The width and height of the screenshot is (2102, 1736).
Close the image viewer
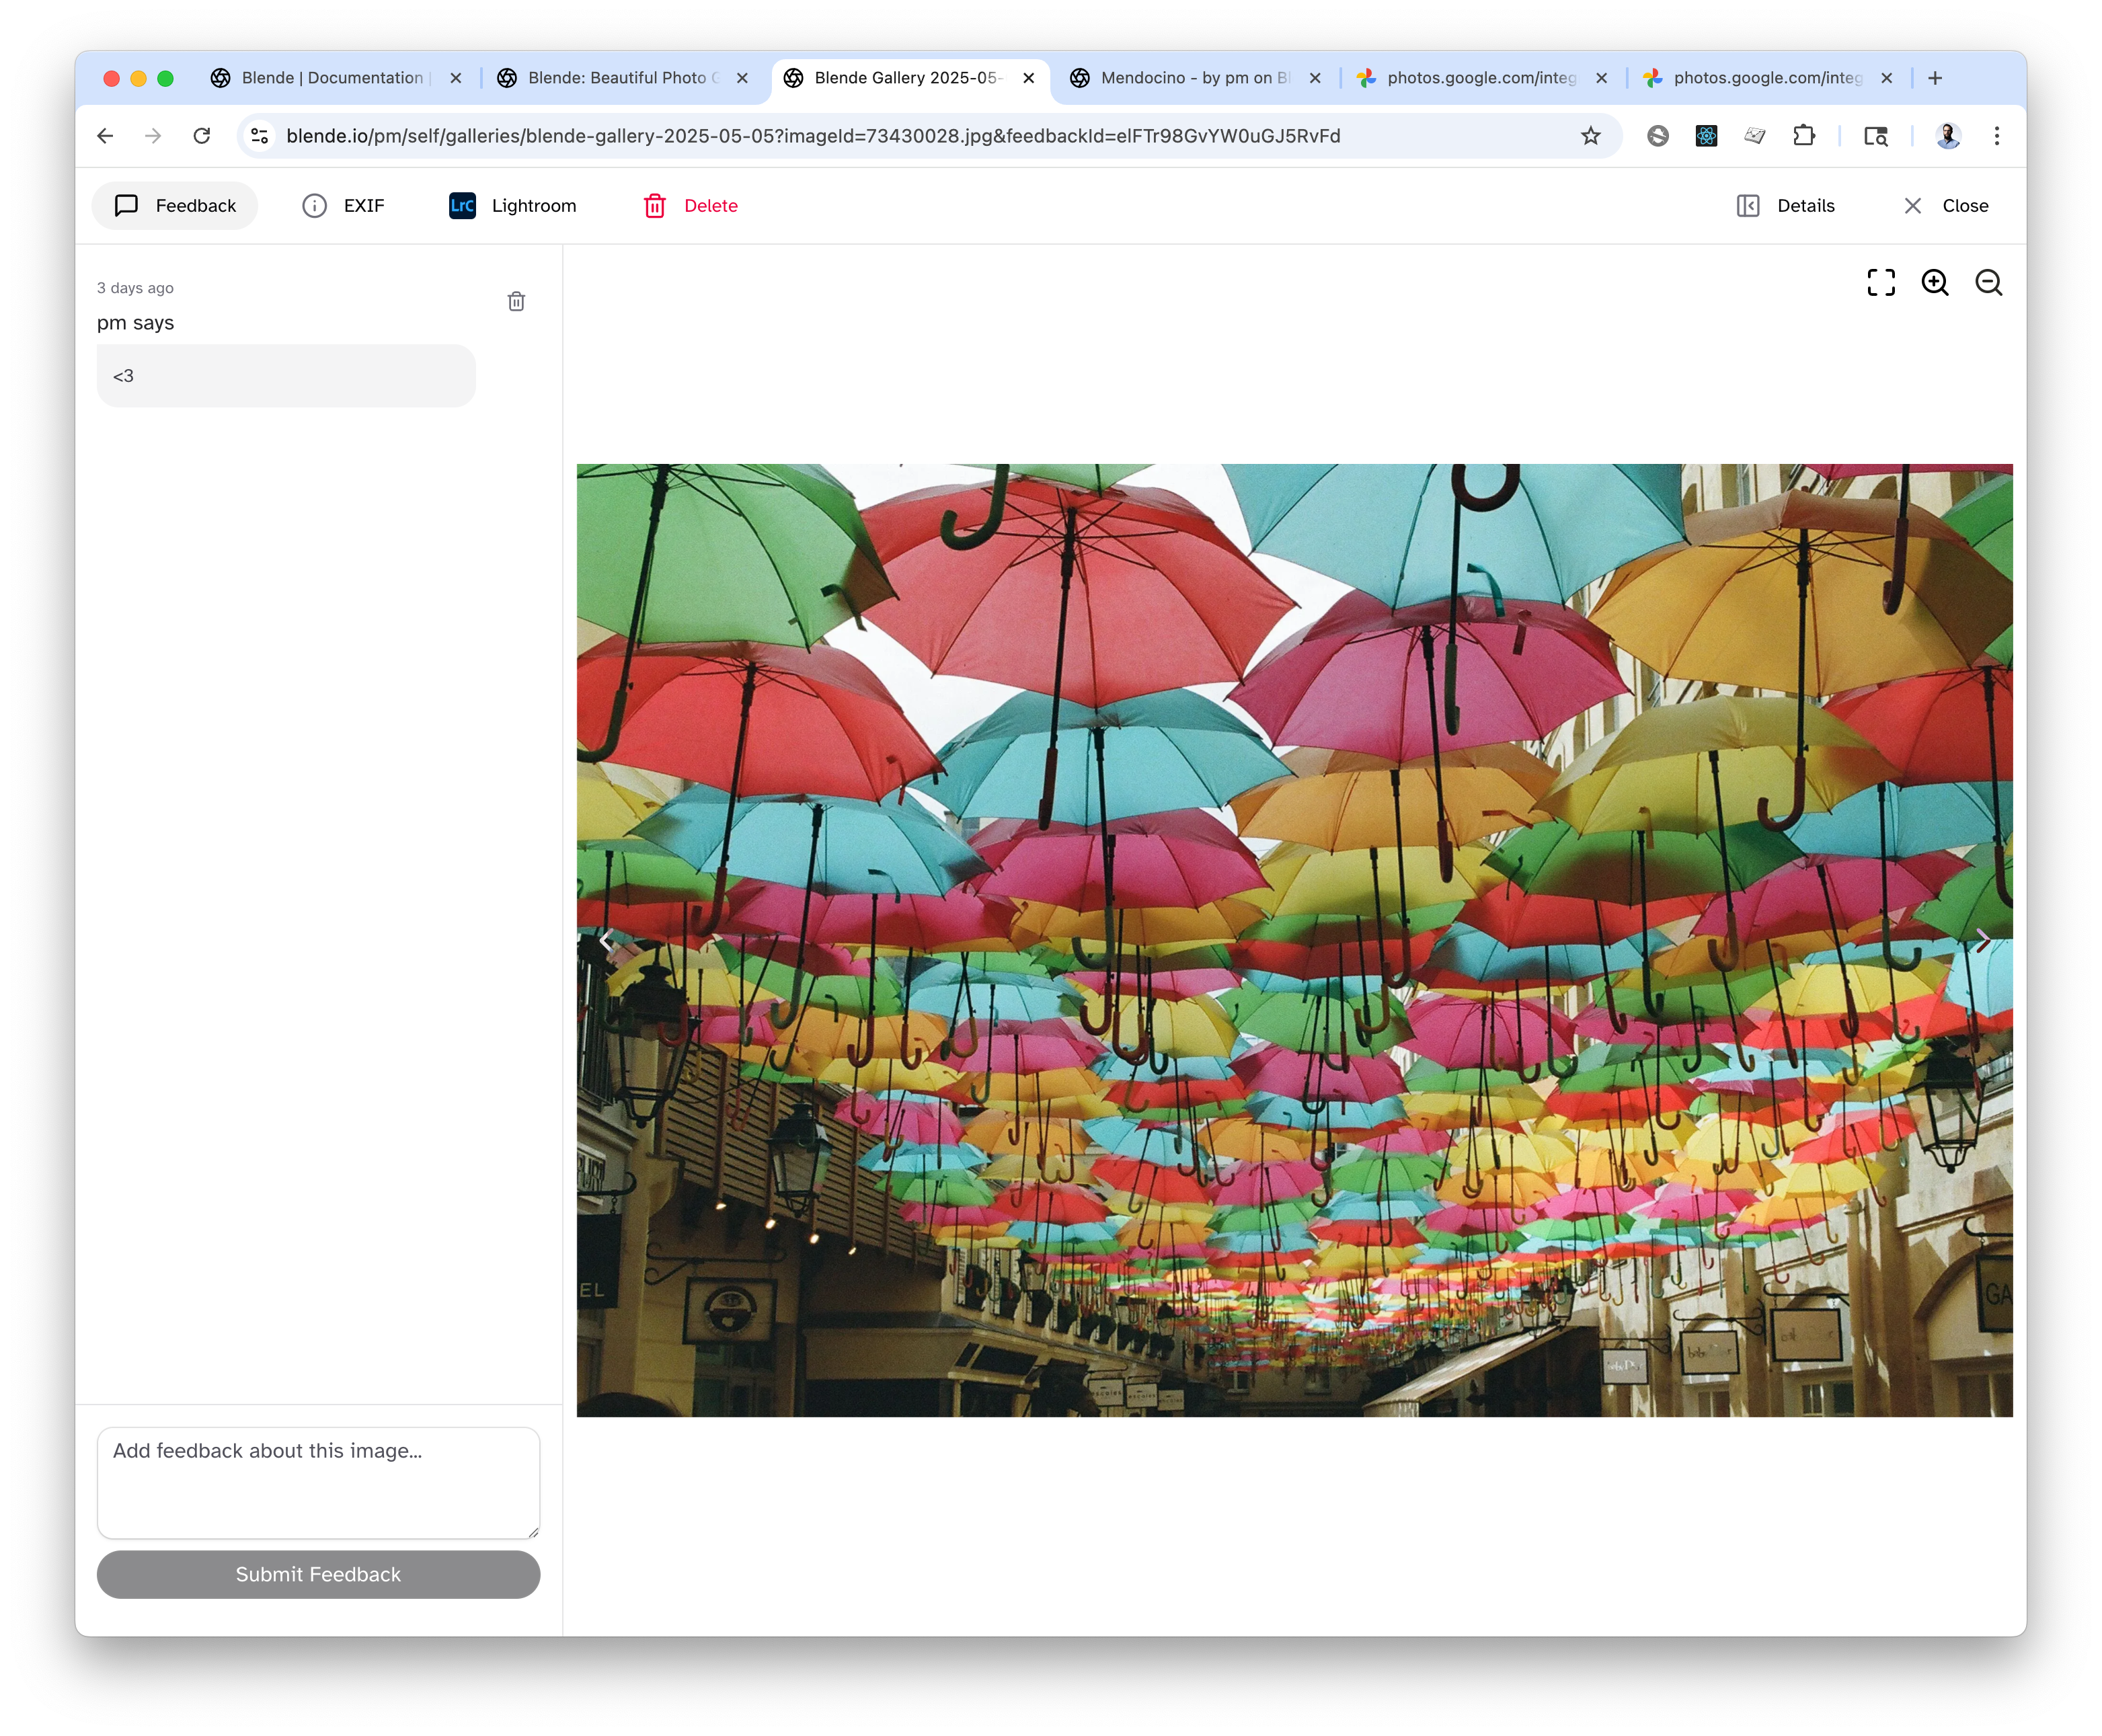(x=1945, y=206)
